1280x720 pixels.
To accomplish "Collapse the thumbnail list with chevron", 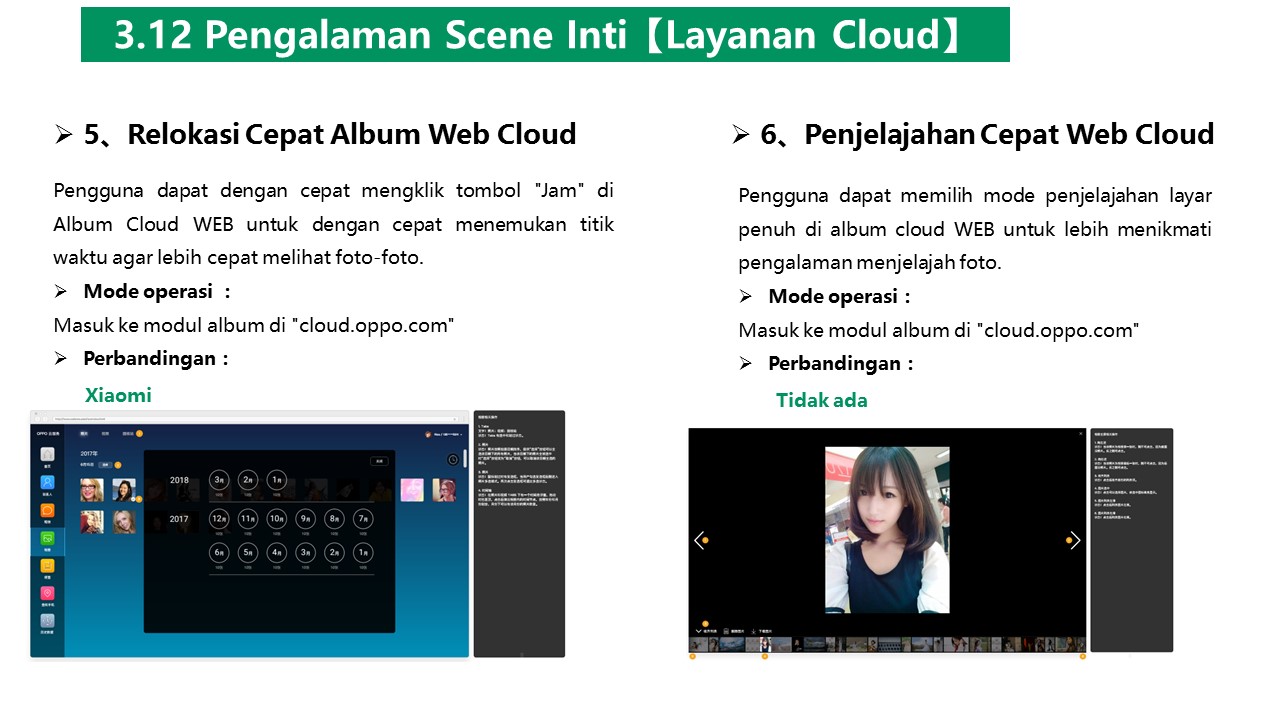I will (698, 632).
